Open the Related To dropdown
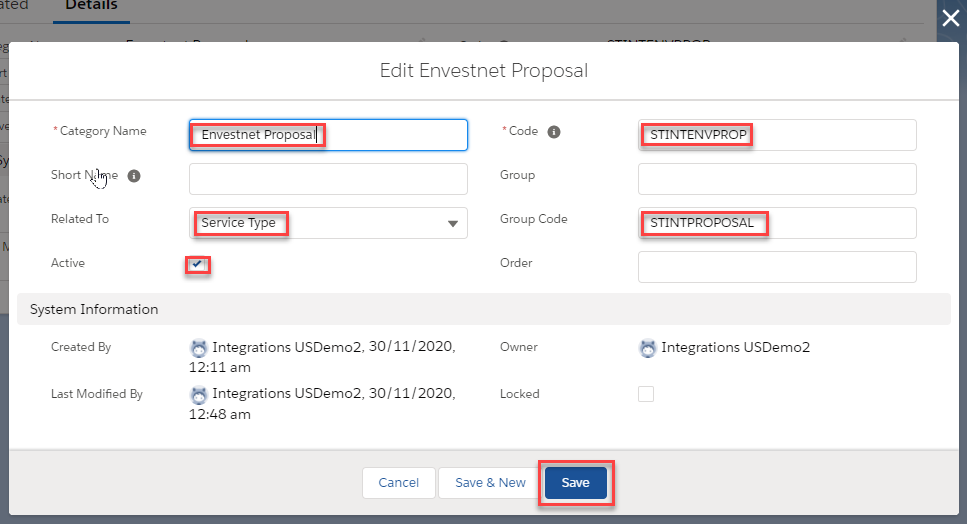 tap(328, 223)
